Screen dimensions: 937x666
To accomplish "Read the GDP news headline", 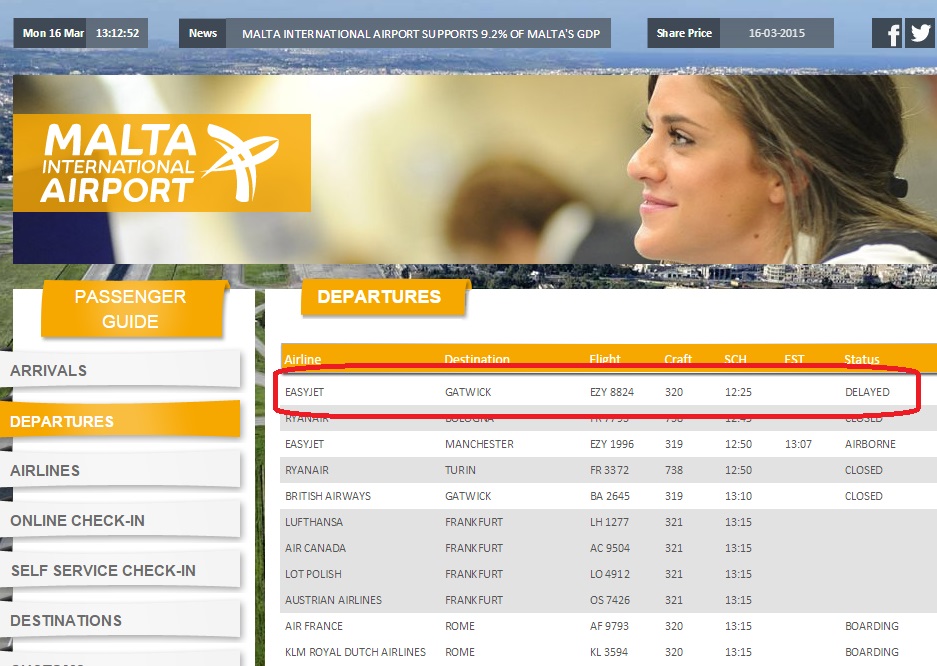I will coord(421,34).
